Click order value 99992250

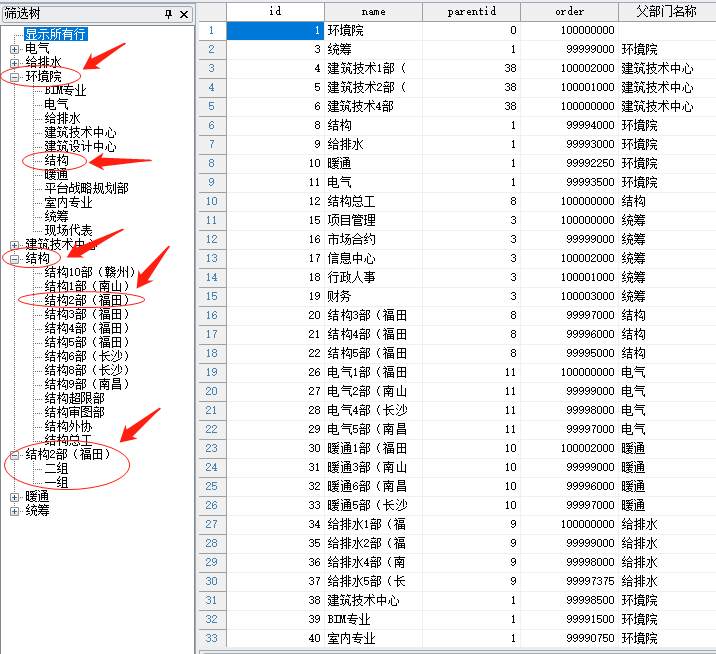(569, 164)
